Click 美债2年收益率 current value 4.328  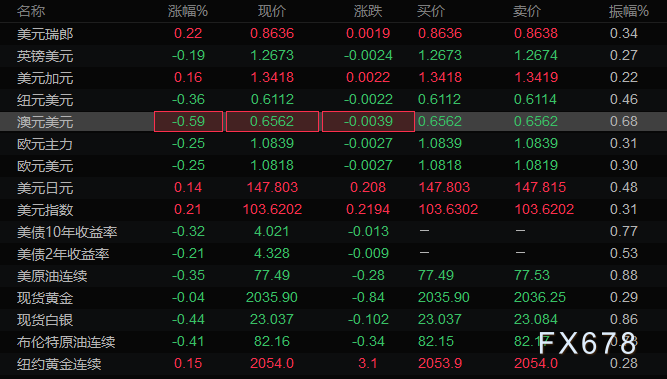272,254
